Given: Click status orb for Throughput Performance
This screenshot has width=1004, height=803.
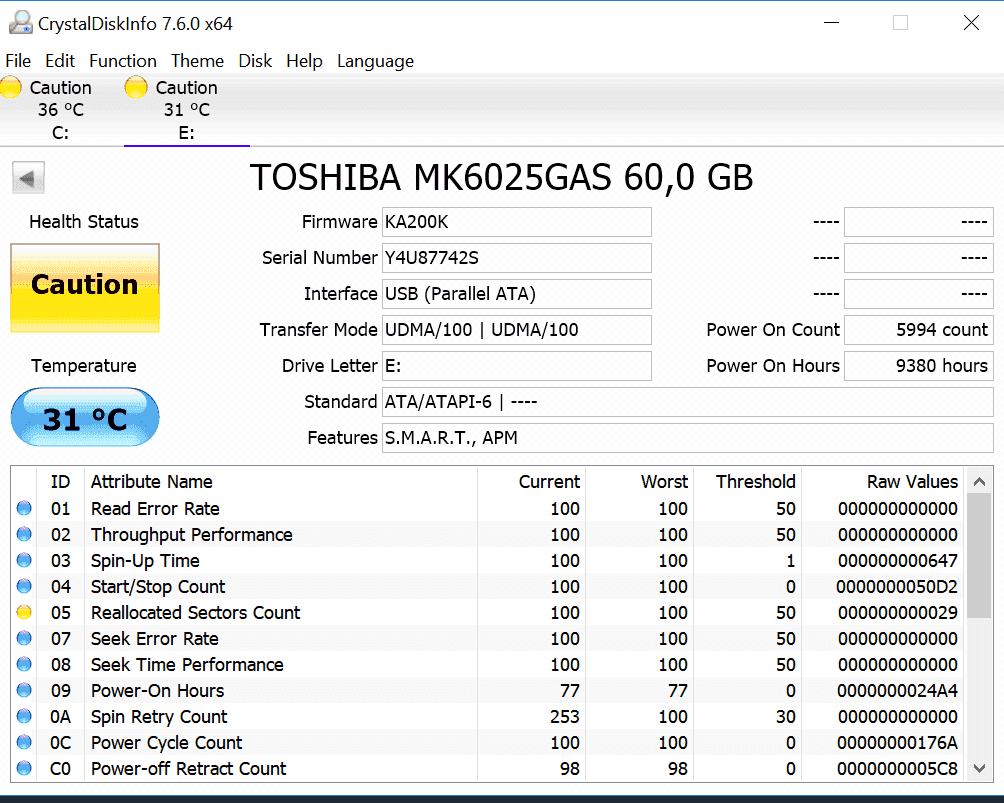Looking at the screenshot, I should click(x=24, y=534).
